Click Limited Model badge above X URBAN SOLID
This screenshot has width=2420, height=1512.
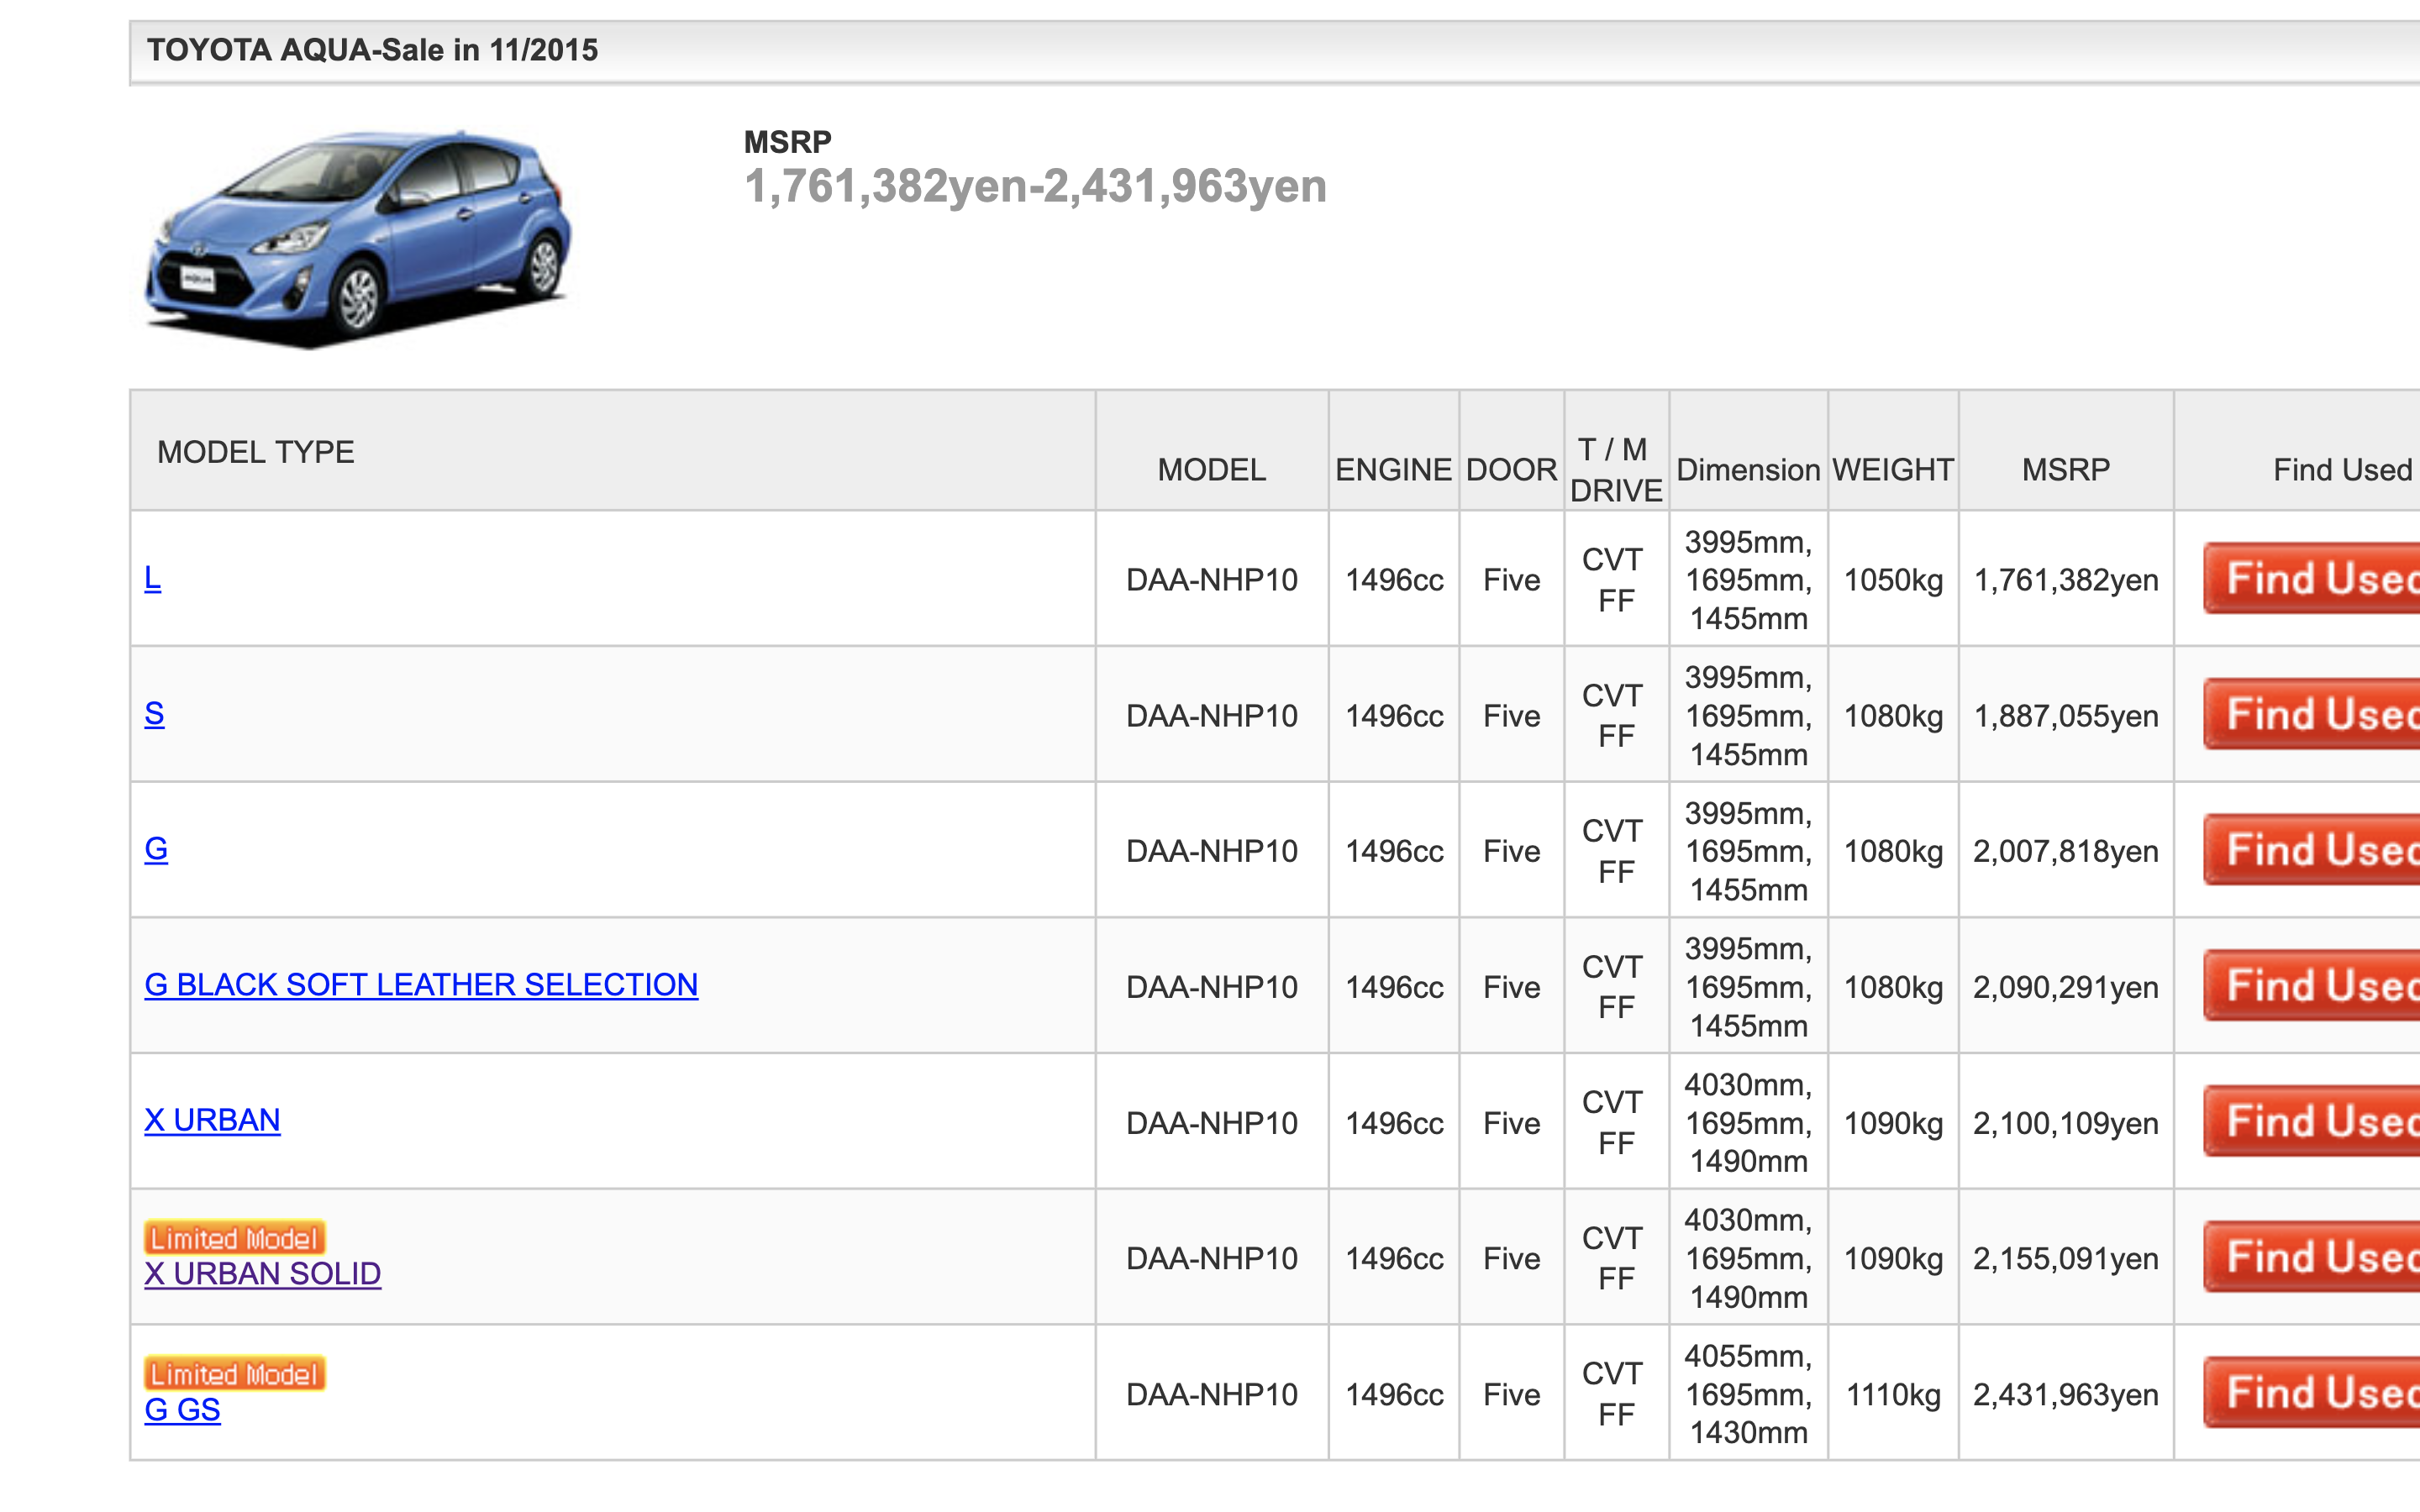point(235,1238)
